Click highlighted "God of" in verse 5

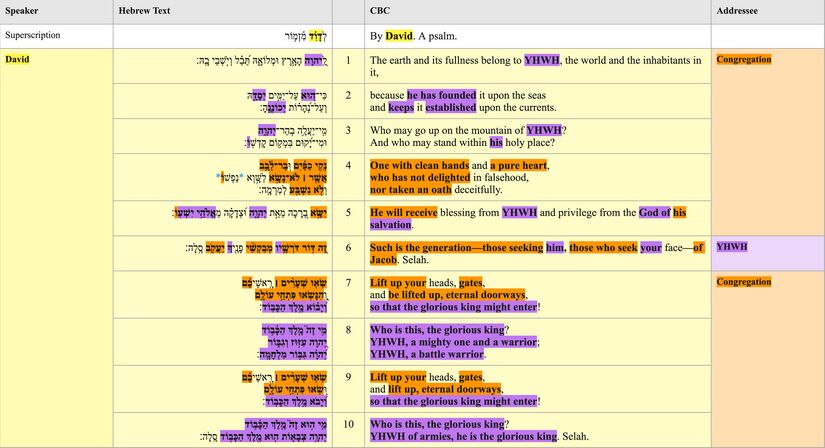coord(651,212)
